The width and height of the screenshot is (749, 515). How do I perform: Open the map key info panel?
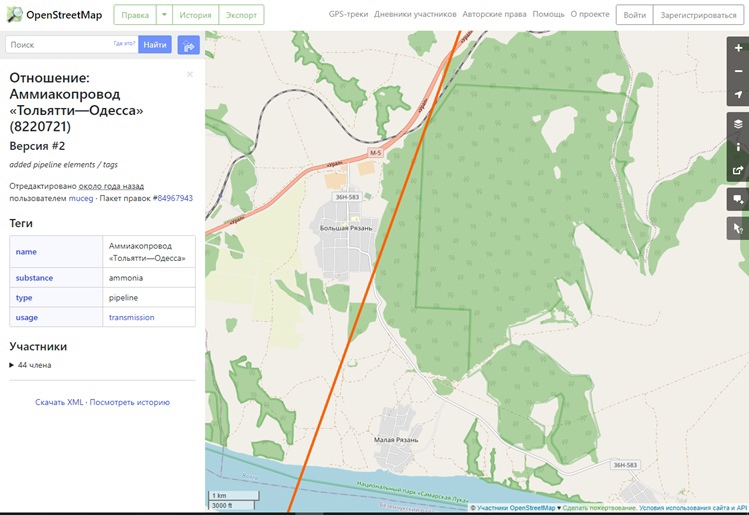click(738, 147)
